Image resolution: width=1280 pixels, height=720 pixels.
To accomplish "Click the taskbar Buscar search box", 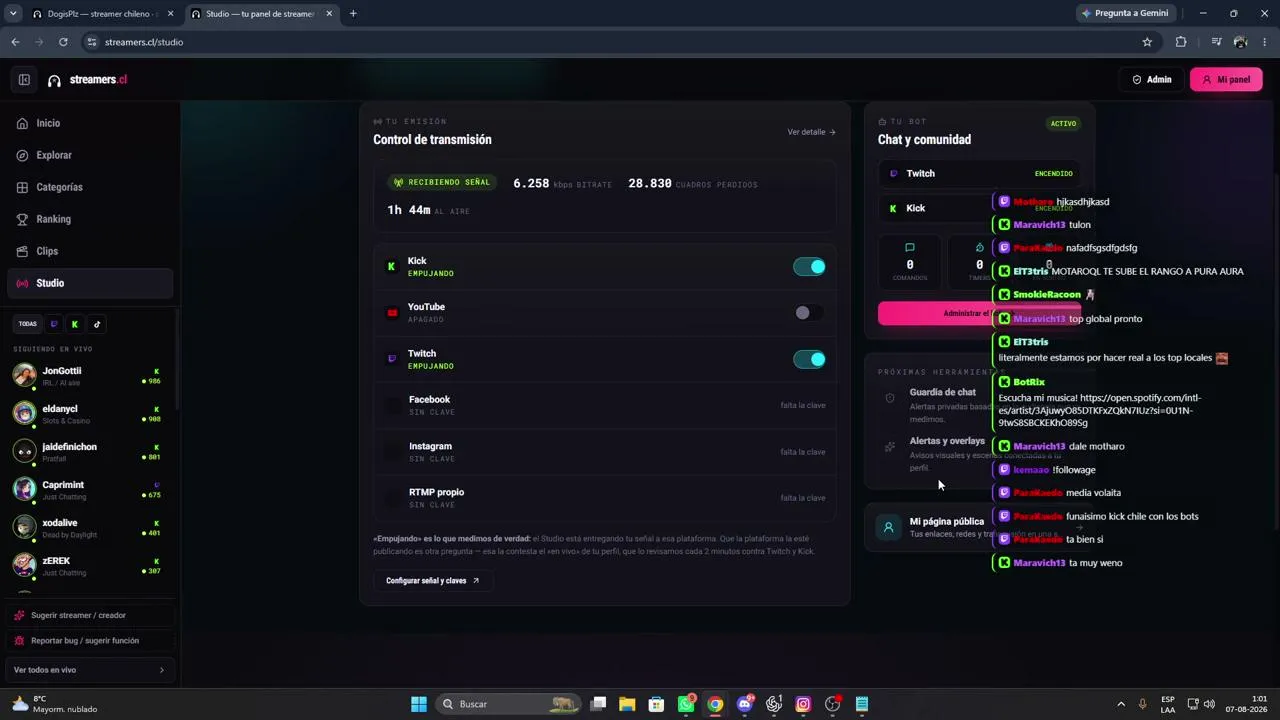I will (509, 704).
